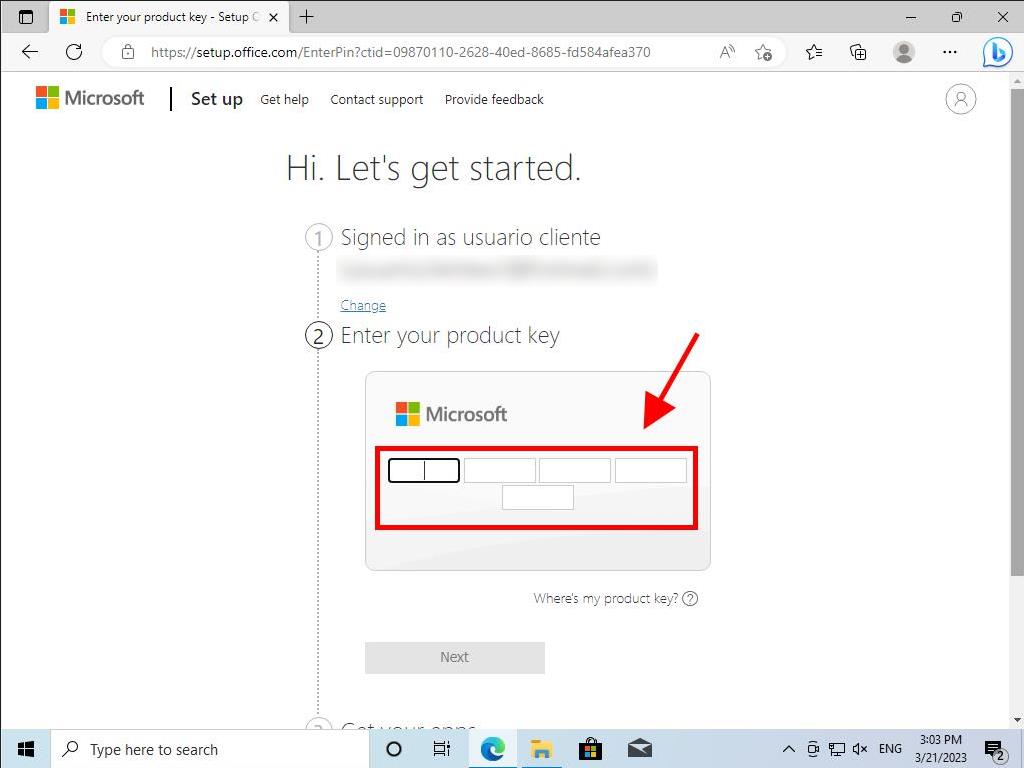Screen dimensions: 1024x768
Task: Open the notifications center in the taskbar
Action: tap(993, 749)
